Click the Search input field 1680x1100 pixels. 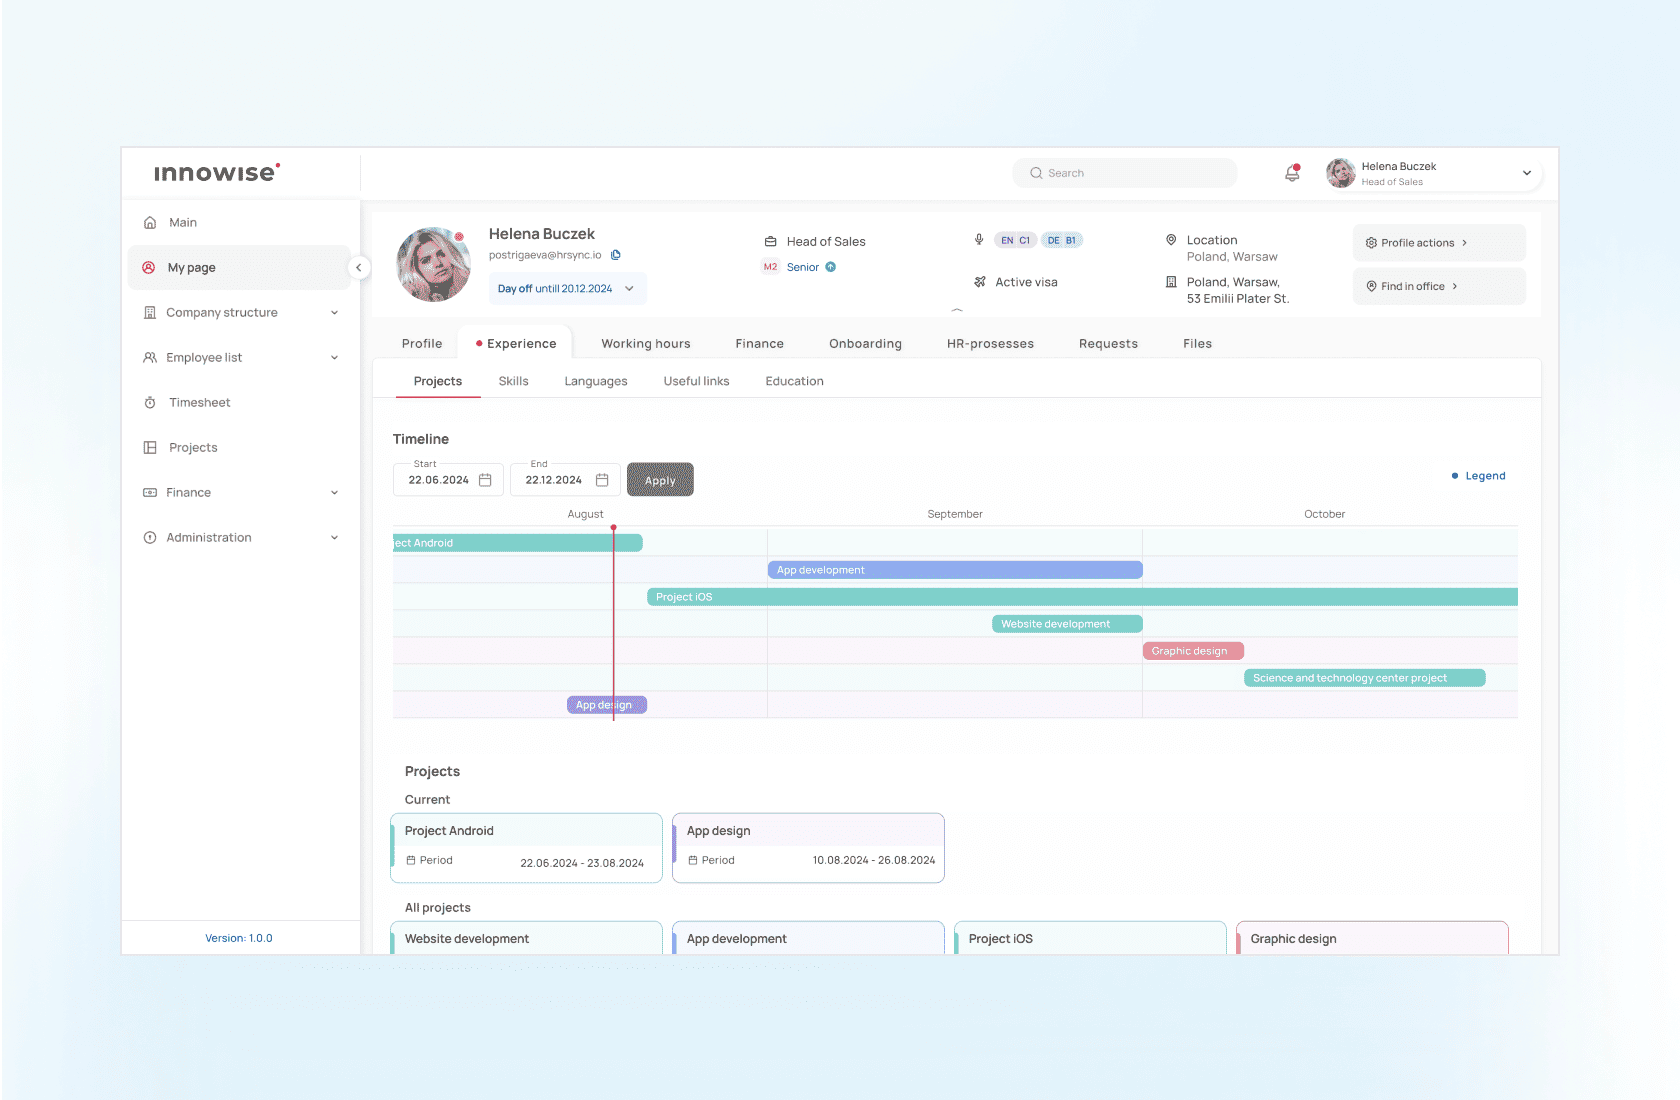1125,173
